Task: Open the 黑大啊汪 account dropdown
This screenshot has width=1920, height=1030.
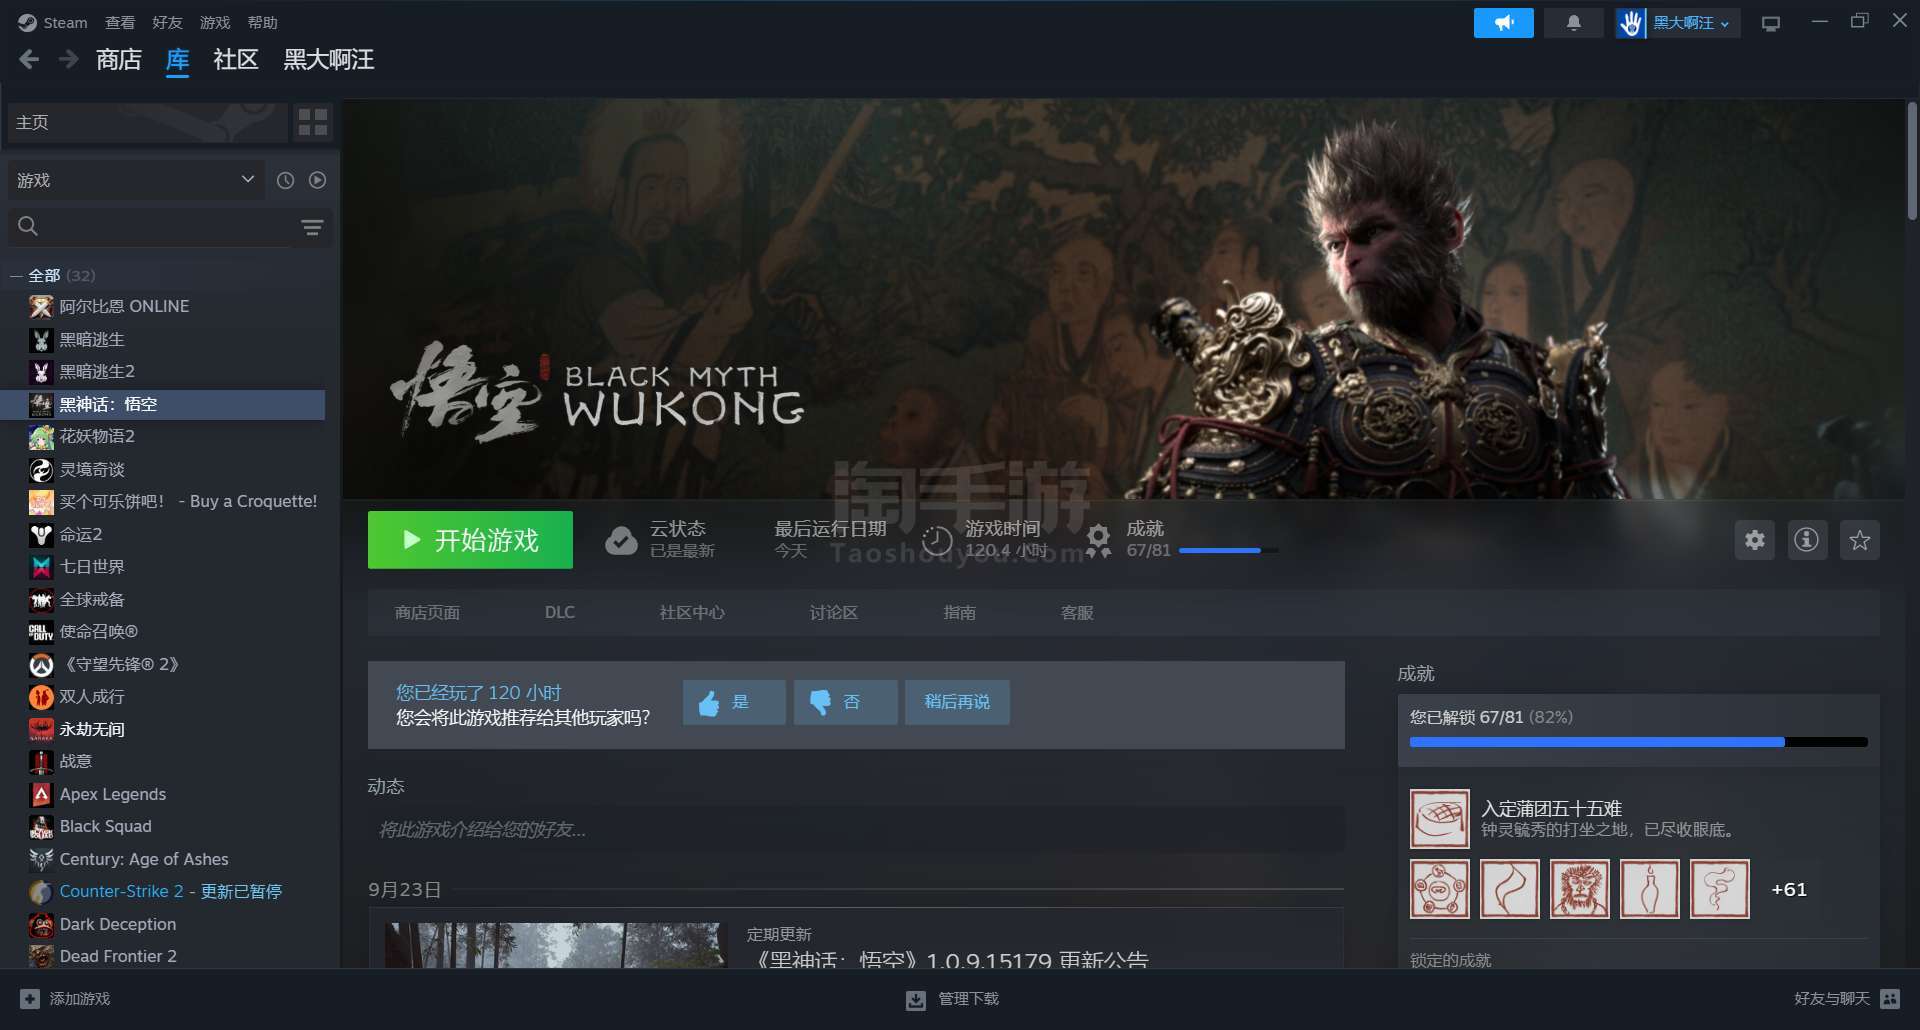Action: [1690, 23]
